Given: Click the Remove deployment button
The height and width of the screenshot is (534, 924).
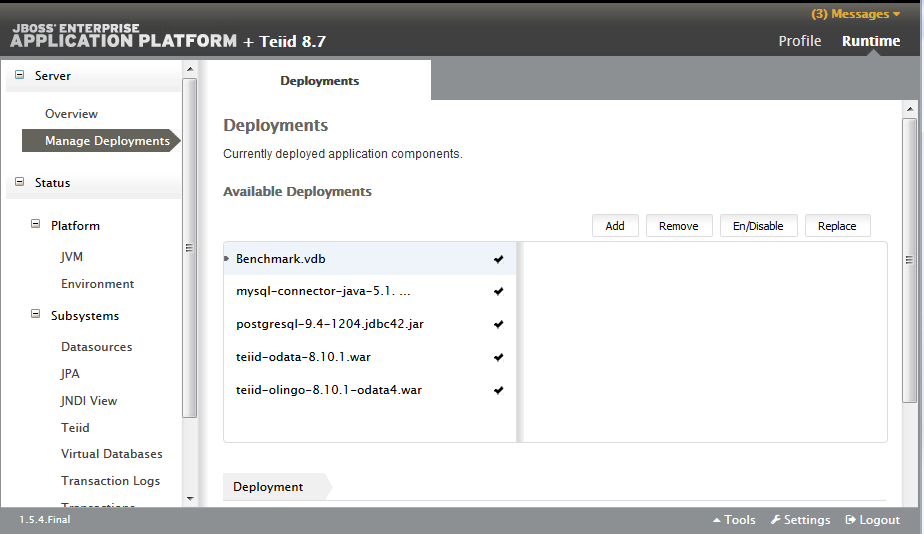Looking at the screenshot, I should pos(679,226).
